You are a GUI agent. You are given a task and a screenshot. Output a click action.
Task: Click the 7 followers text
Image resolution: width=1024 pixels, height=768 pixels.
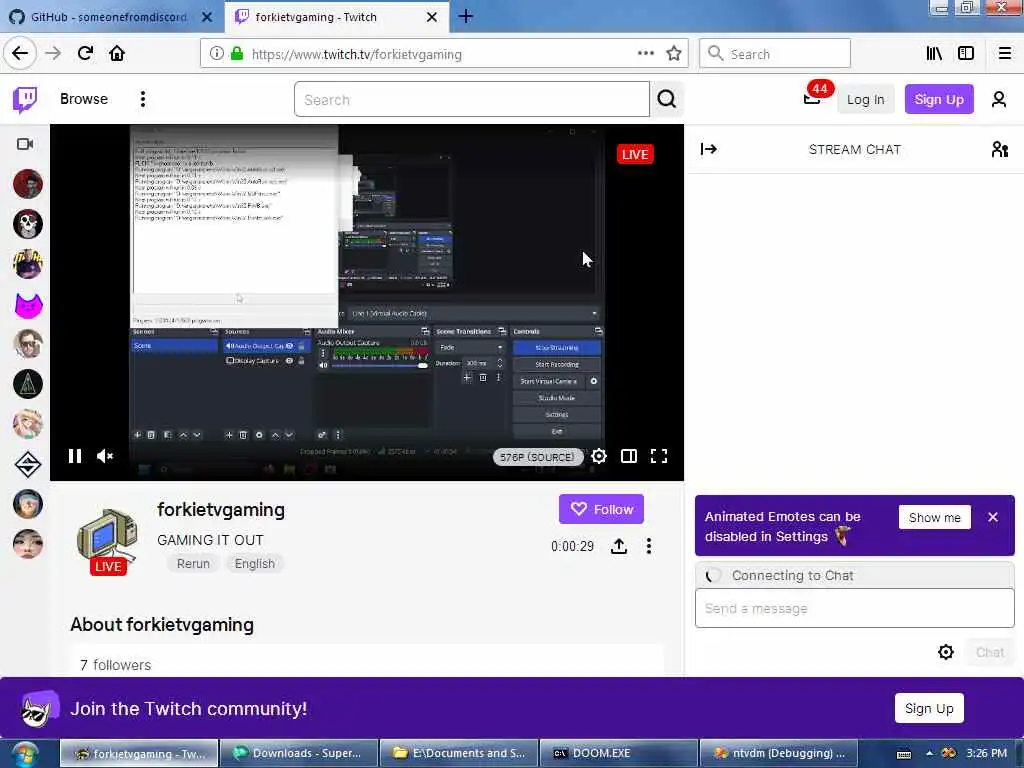[116, 665]
